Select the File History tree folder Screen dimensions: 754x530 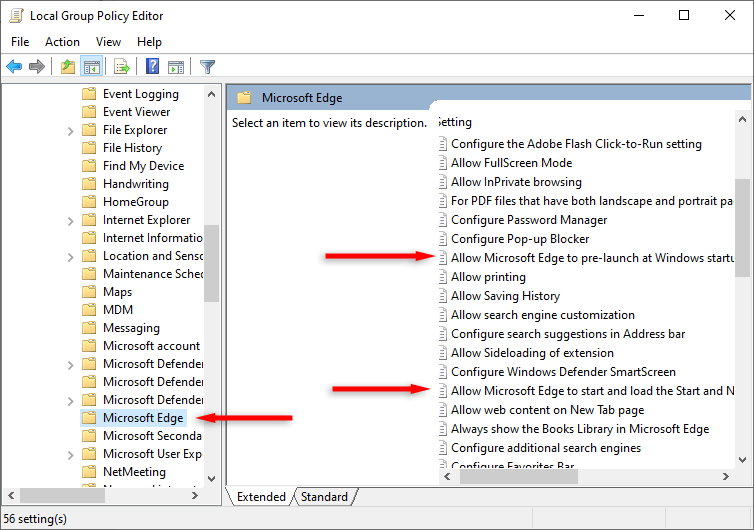click(132, 148)
